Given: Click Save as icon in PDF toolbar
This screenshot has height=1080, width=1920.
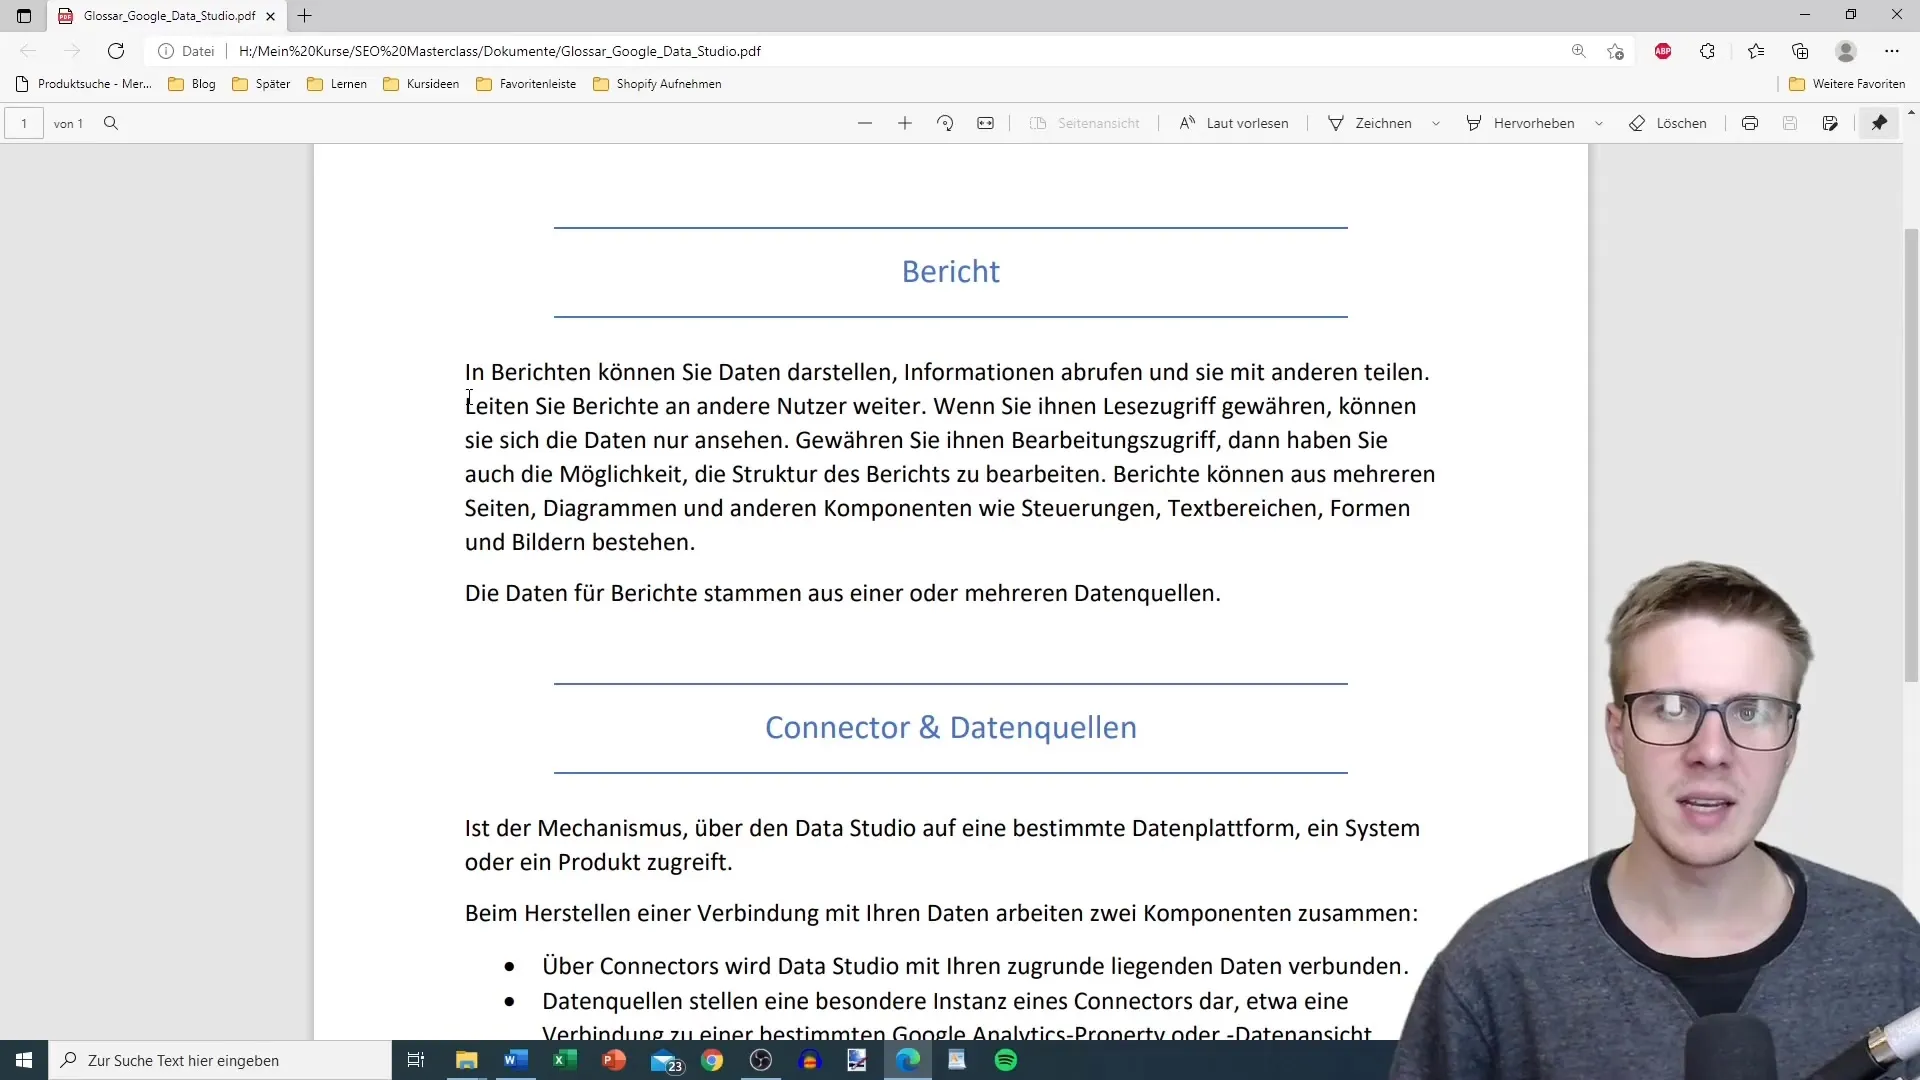Looking at the screenshot, I should tap(1830, 123).
